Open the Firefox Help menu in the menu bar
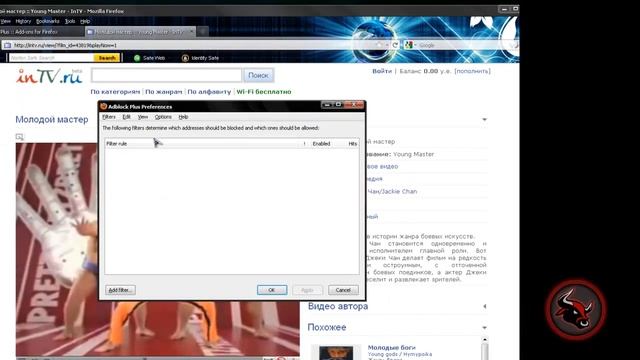Viewport: 640px width, 360px height. point(85,21)
